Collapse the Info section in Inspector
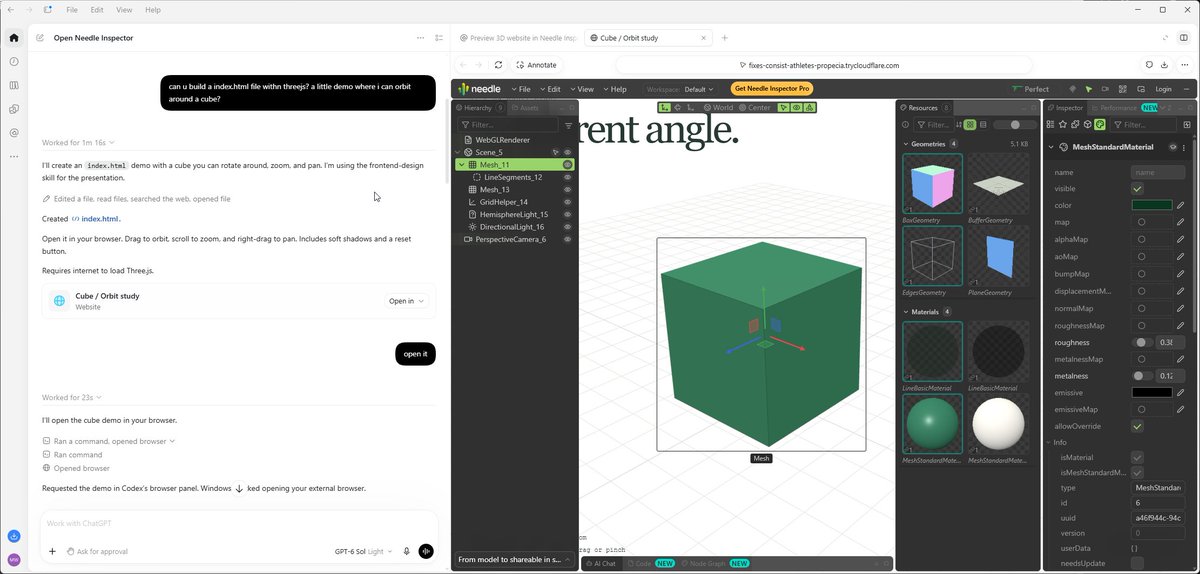1200x574 pixels. pyautogui.click(x=1050, y=442)
